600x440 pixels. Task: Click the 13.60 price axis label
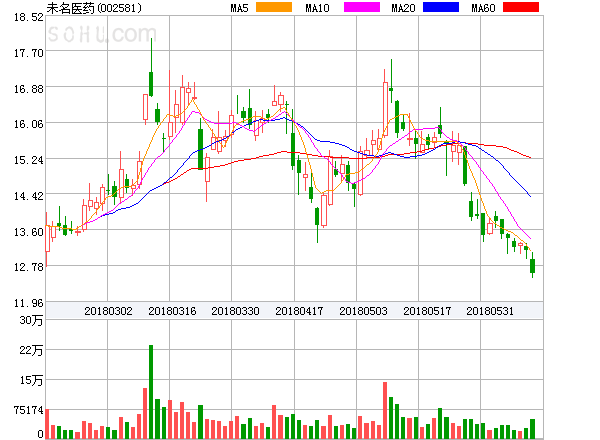tap(29, 232)
